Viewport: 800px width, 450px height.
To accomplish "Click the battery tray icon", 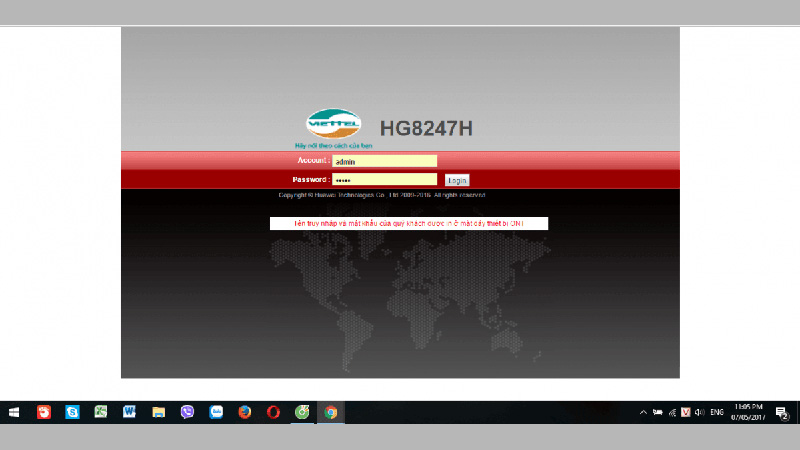I will (658, 412).
